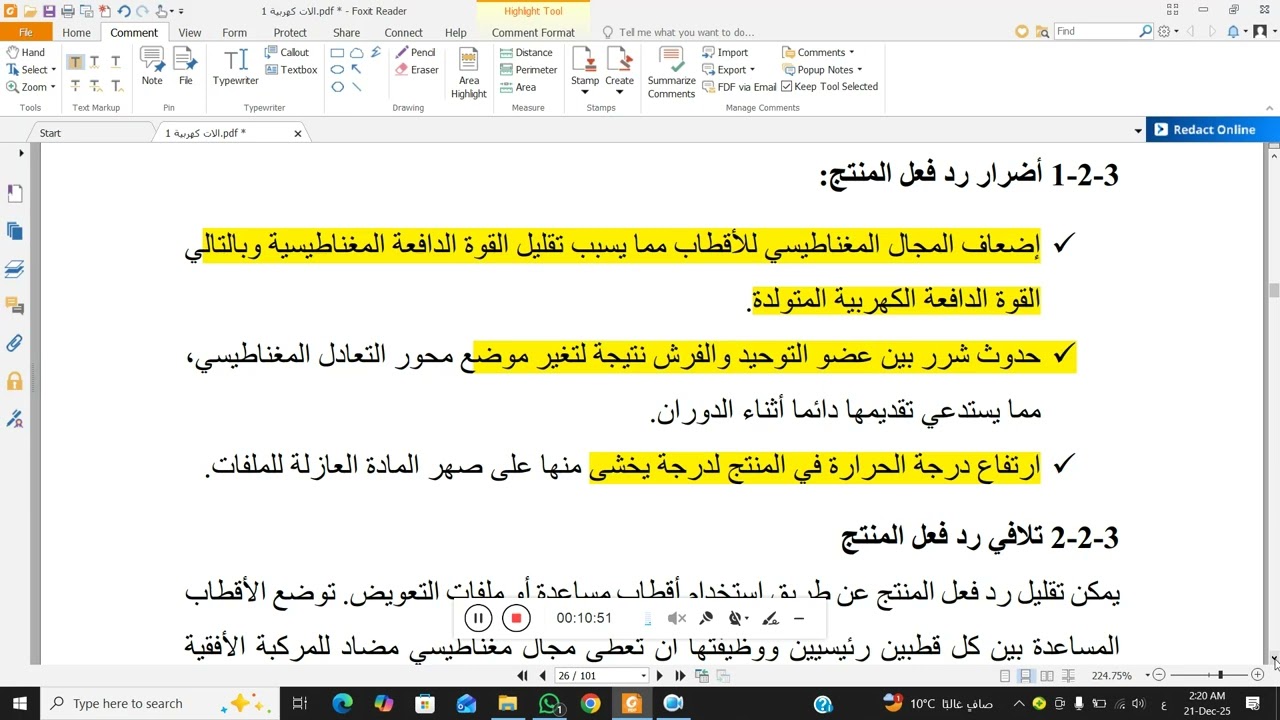The image size is (1280, 720).
Task: Import comments using Import button
Action: [x=725, y=52]
